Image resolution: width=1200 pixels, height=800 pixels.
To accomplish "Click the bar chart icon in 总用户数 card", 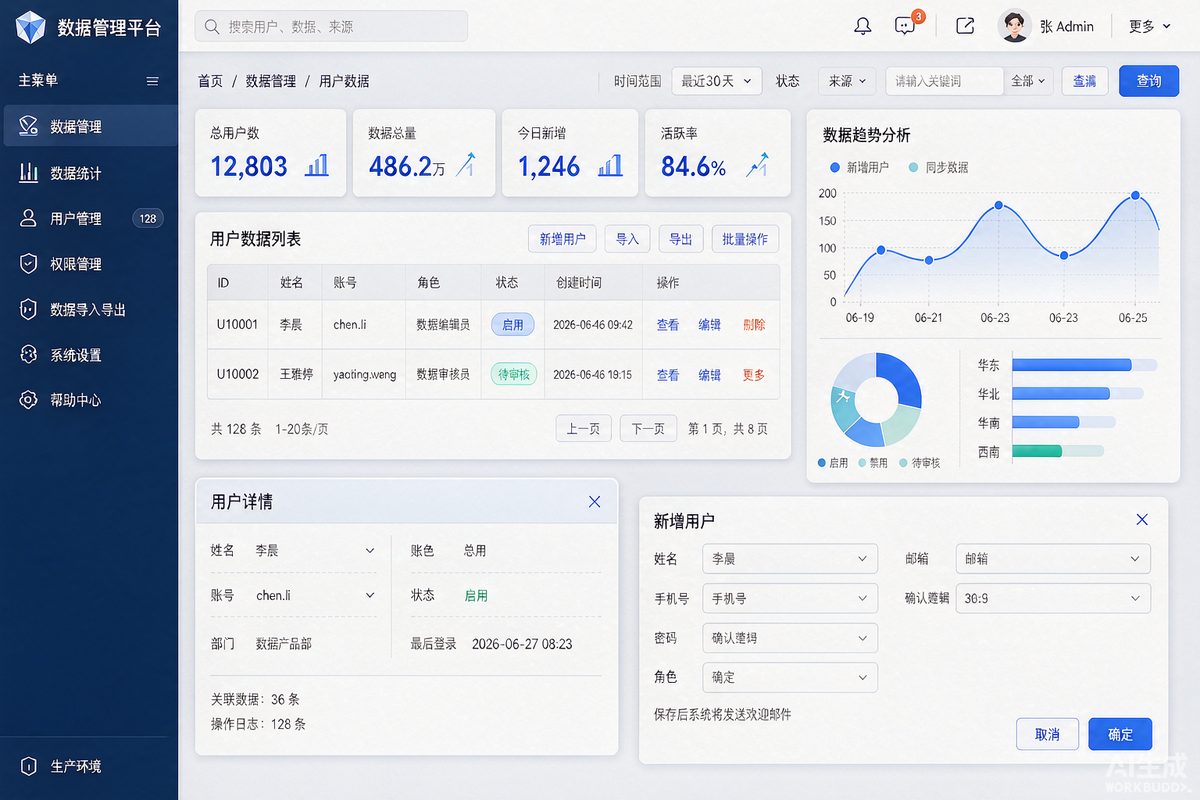I will 317,165.
